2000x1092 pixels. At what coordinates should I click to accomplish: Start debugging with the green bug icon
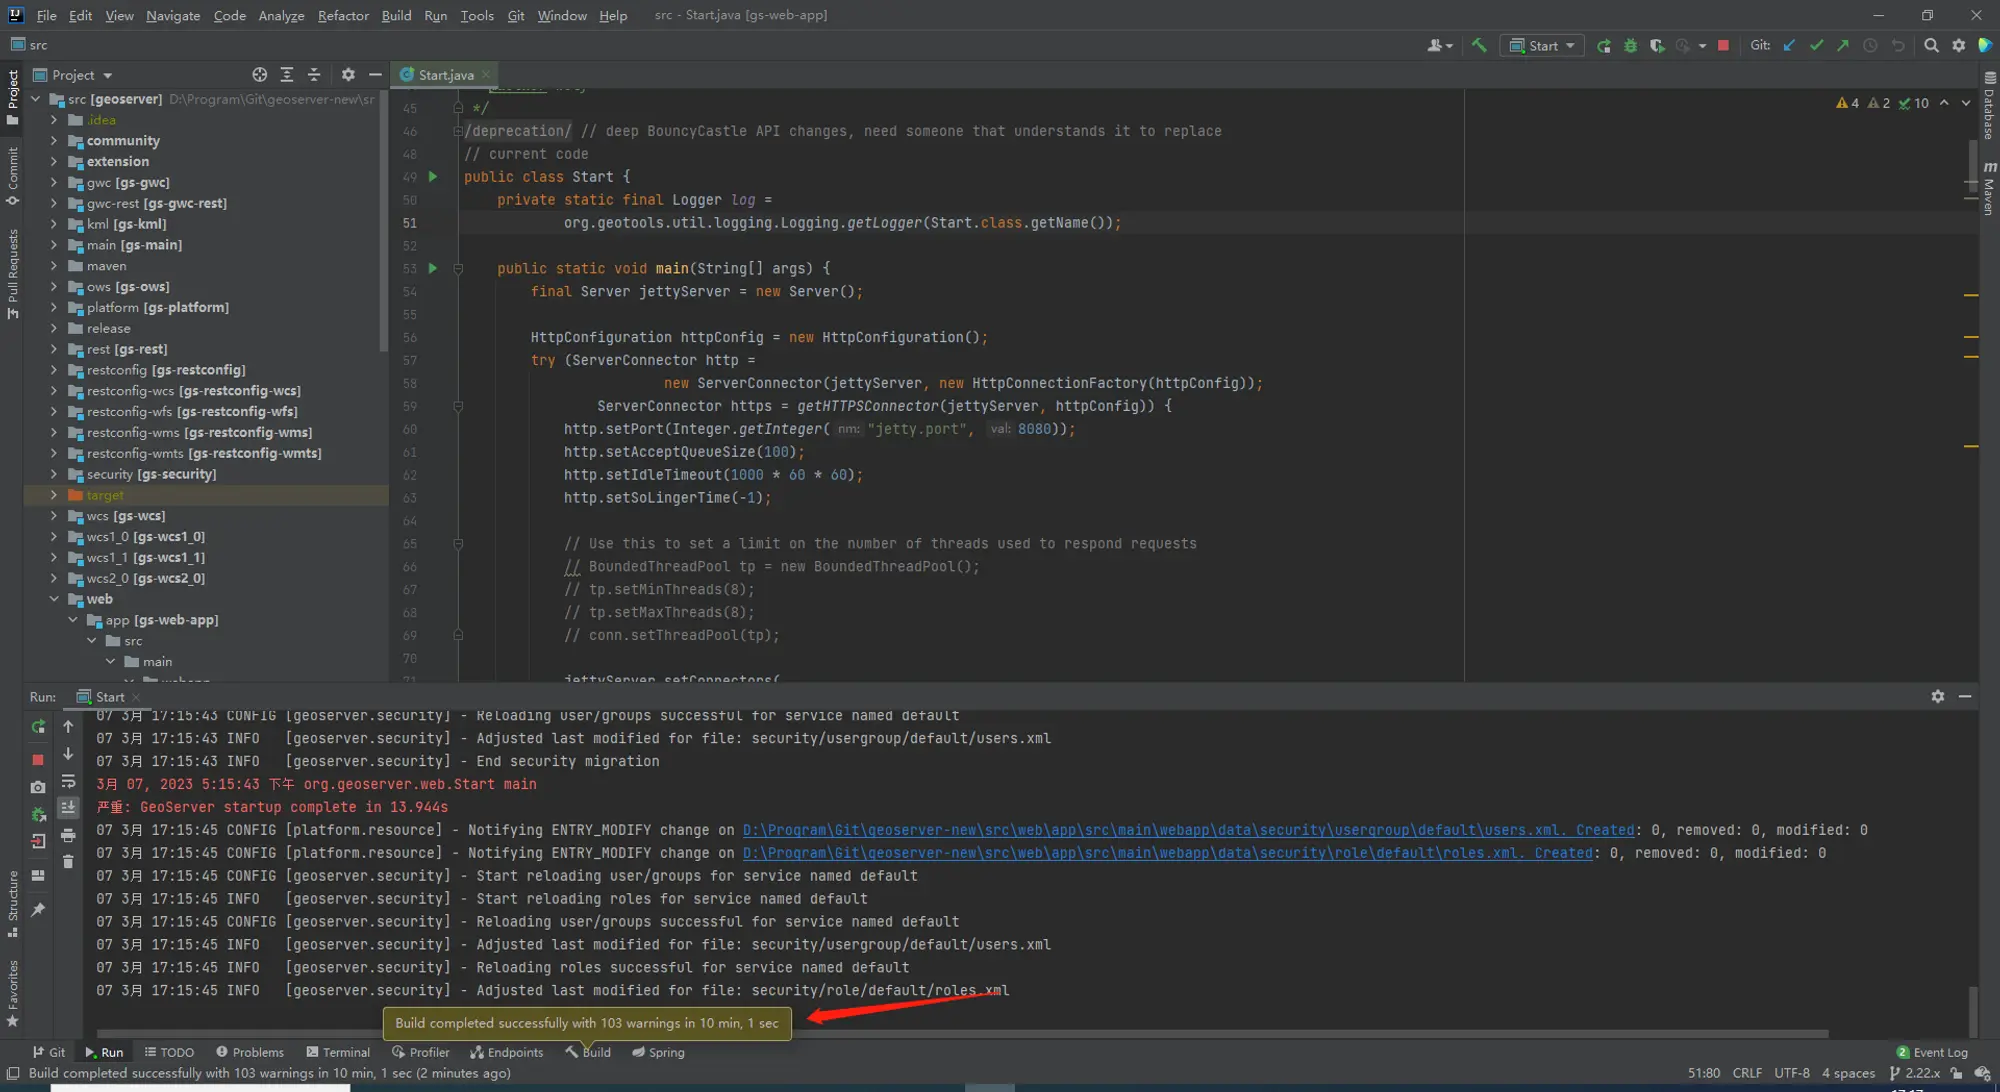click(x=1631, y=45)
